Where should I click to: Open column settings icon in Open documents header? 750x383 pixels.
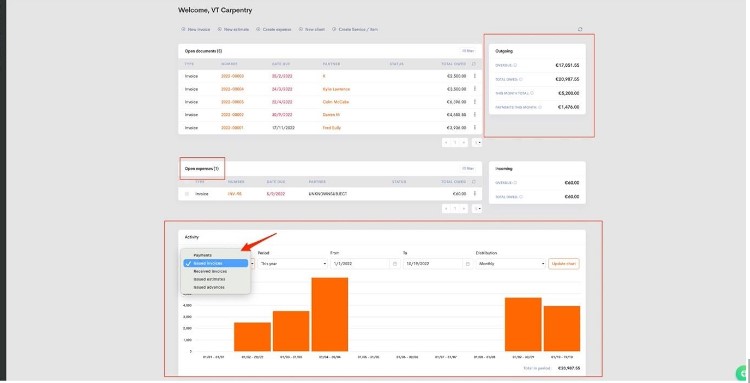pos(474,64)
